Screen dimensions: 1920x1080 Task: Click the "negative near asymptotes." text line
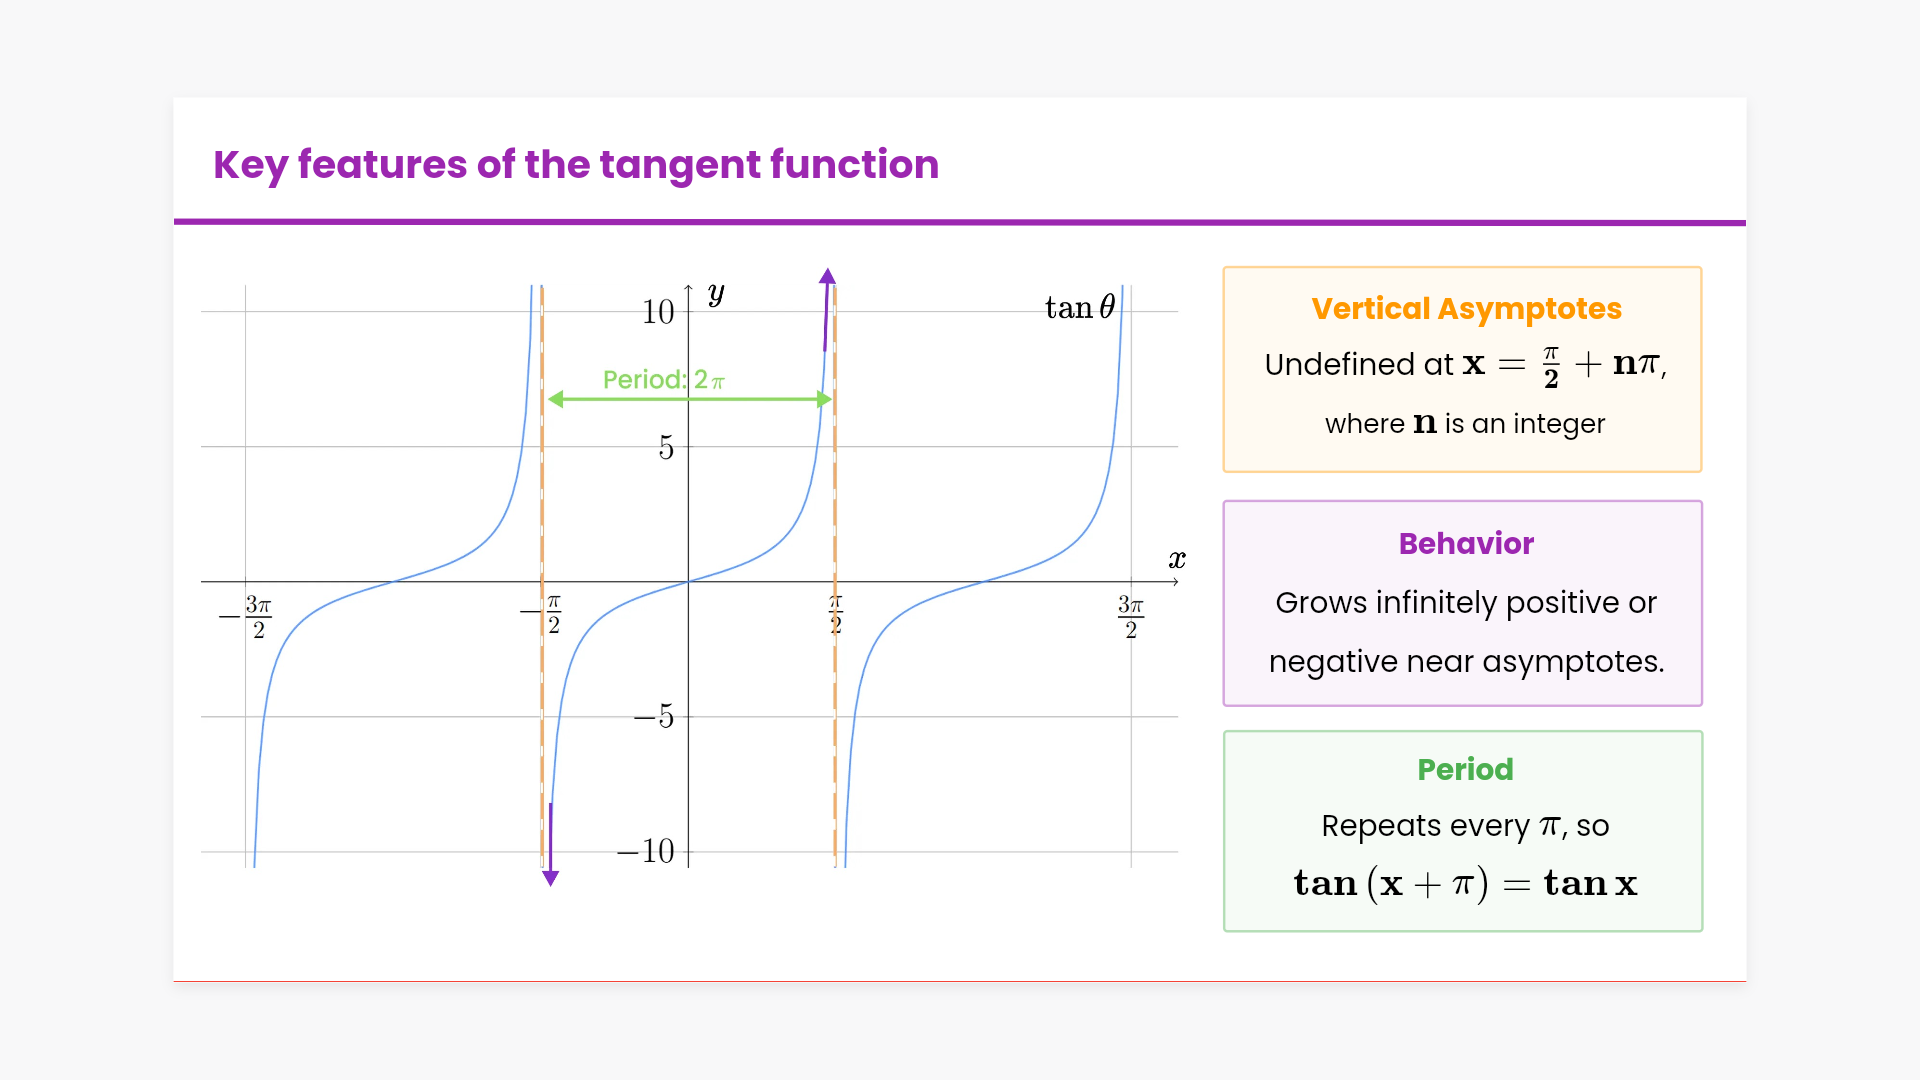coord(1466,662)
